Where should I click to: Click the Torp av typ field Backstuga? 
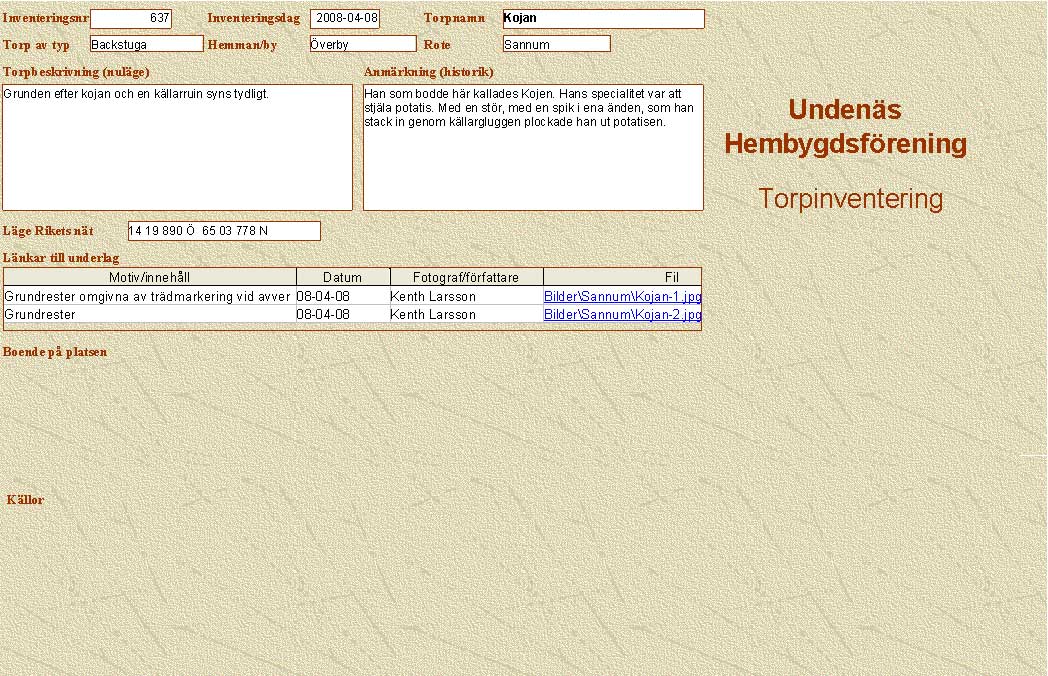coord(146,44)
